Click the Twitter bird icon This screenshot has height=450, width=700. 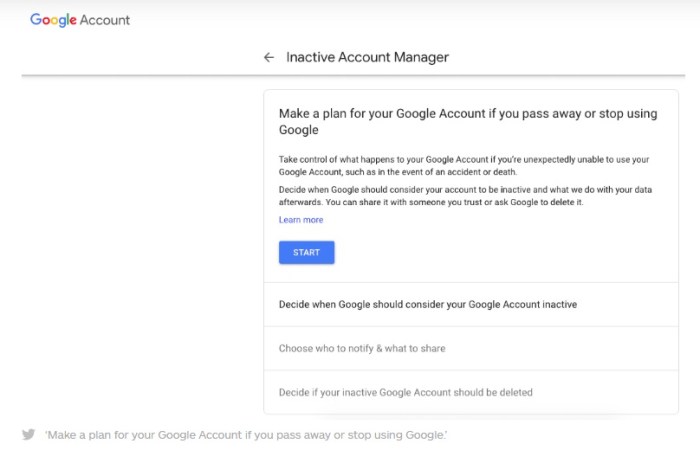pyautogui.click(x=28, y=435)
